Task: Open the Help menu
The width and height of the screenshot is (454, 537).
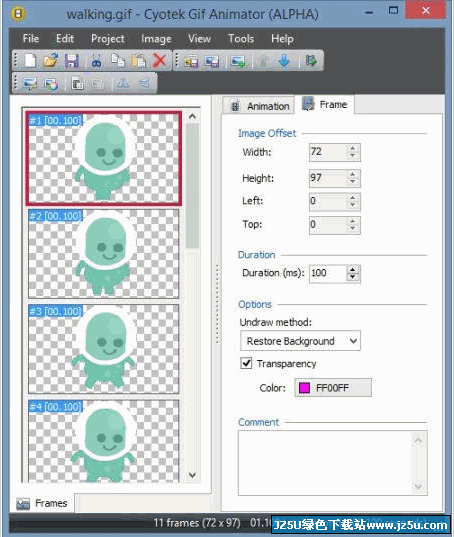Action: point(282,38)
